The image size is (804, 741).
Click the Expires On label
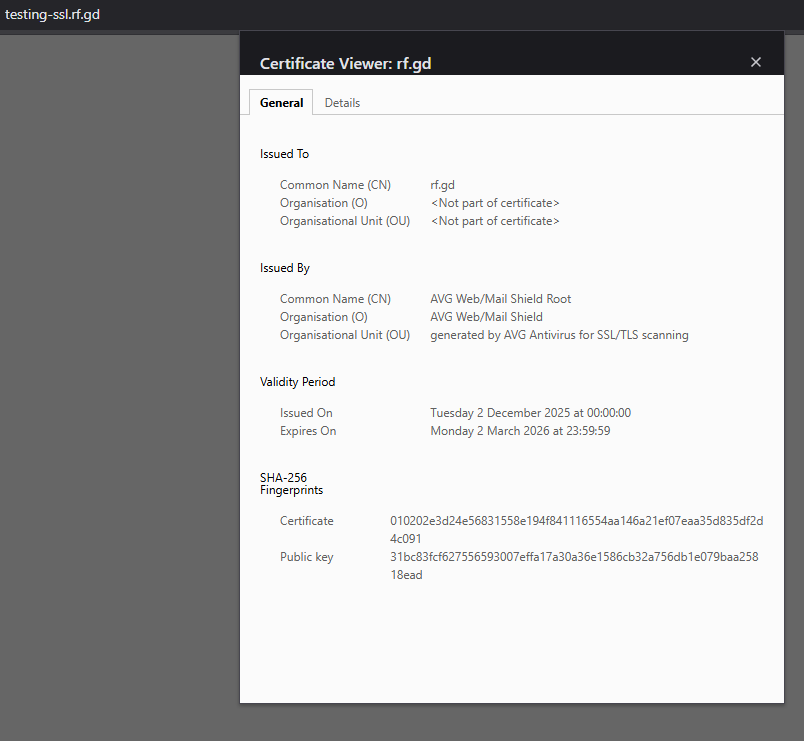pos(308,431)
